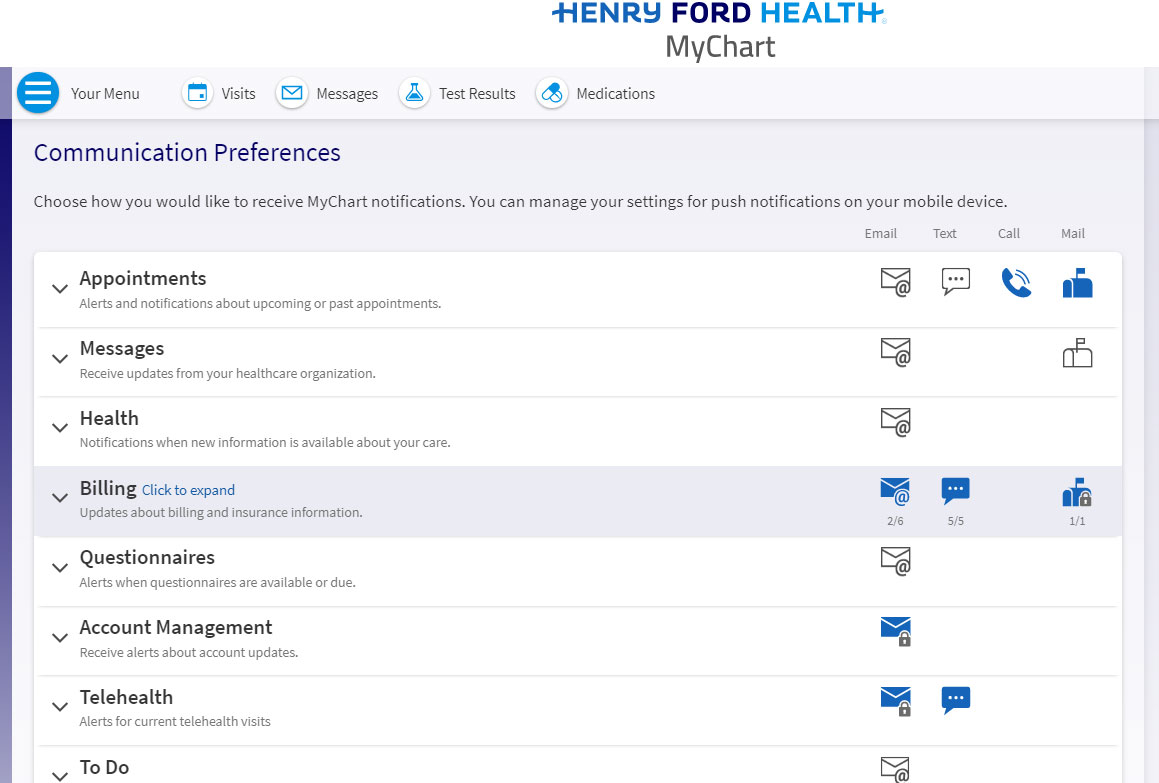1159x783 pixels.
Task: Click the Messages envelope icon
Action: pyautogui.click(x=291, y=93)
